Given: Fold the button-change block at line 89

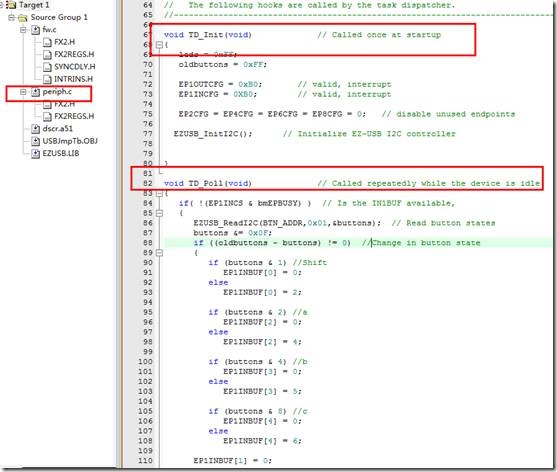Looking at the screenshot, I should pos(159,253).
